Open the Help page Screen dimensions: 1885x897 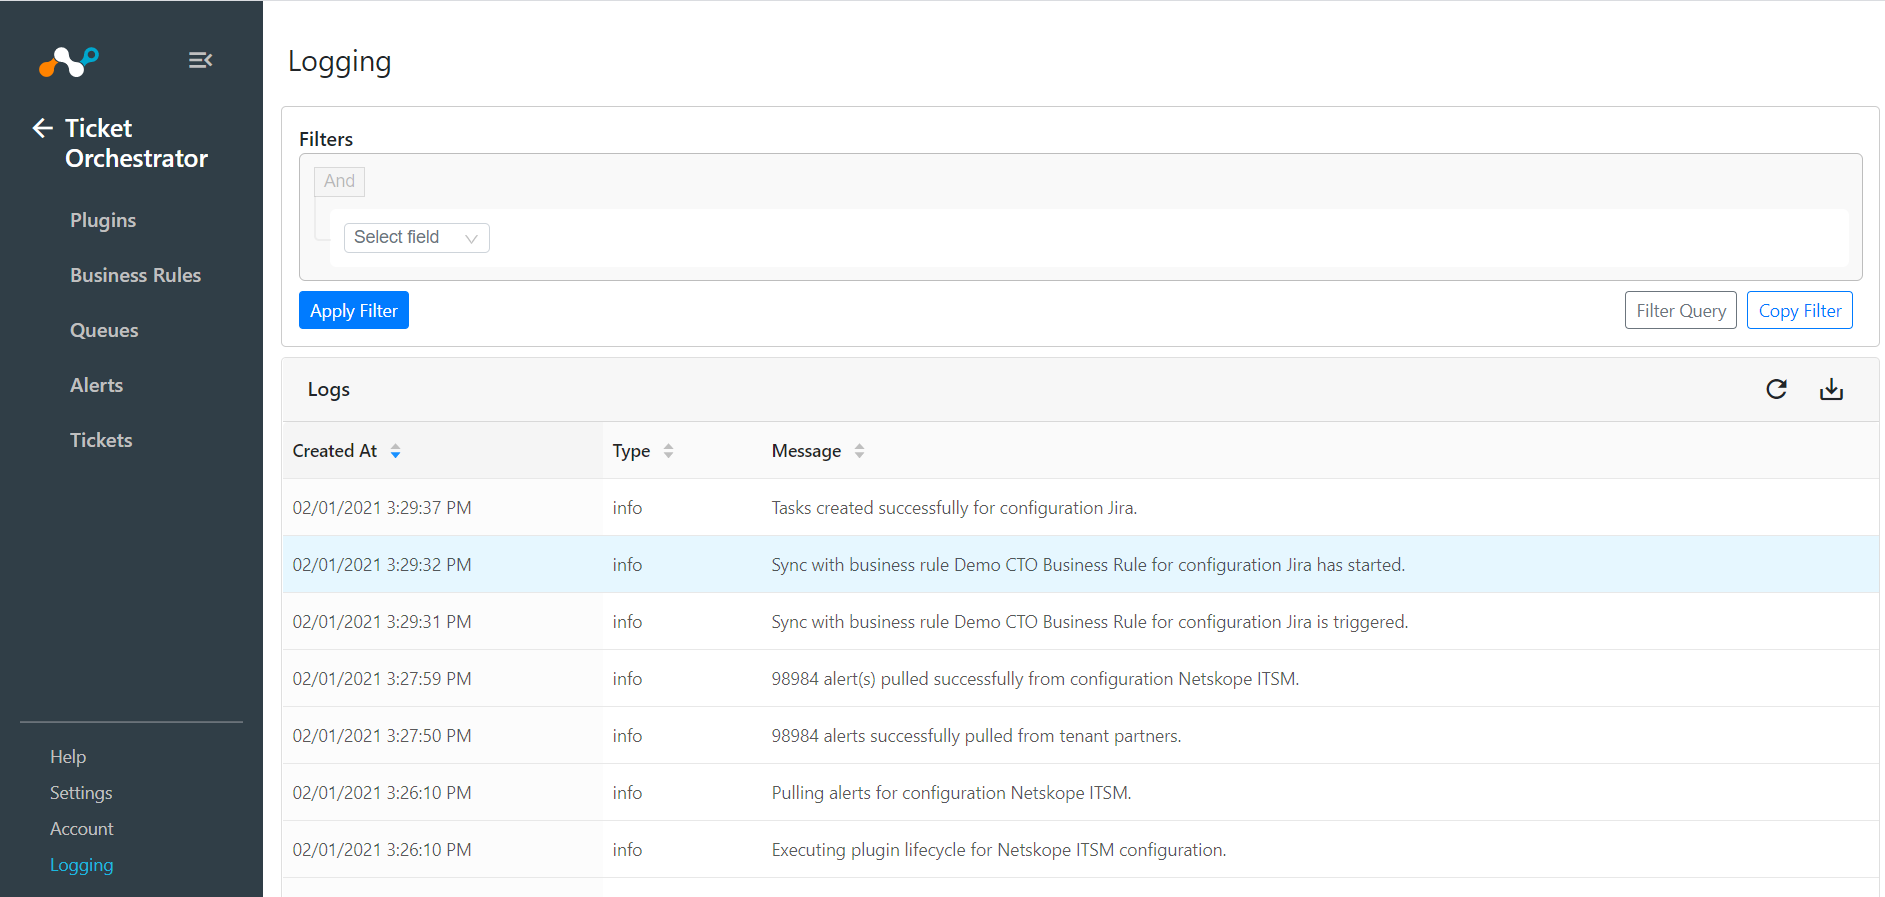68,757
